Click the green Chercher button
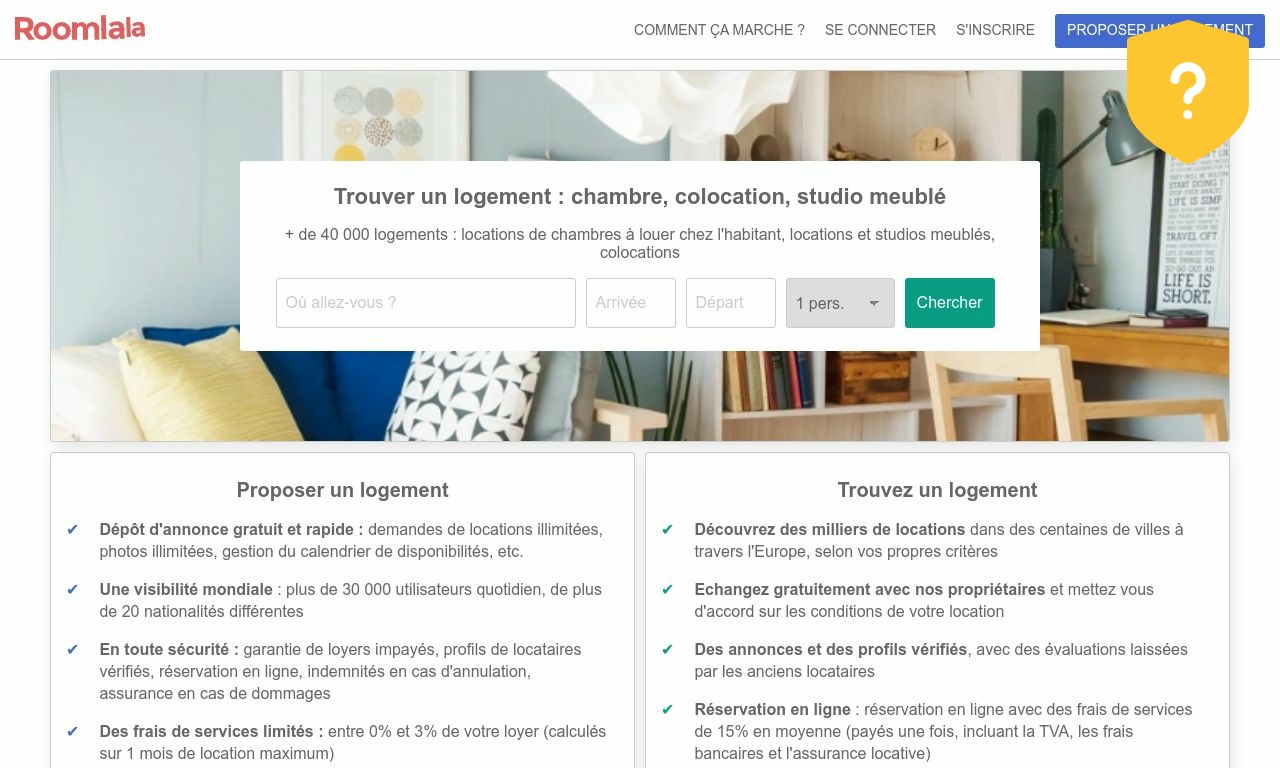Image resolution: width=1280 pixels, height=768 pixels. [x=950, y=303]
